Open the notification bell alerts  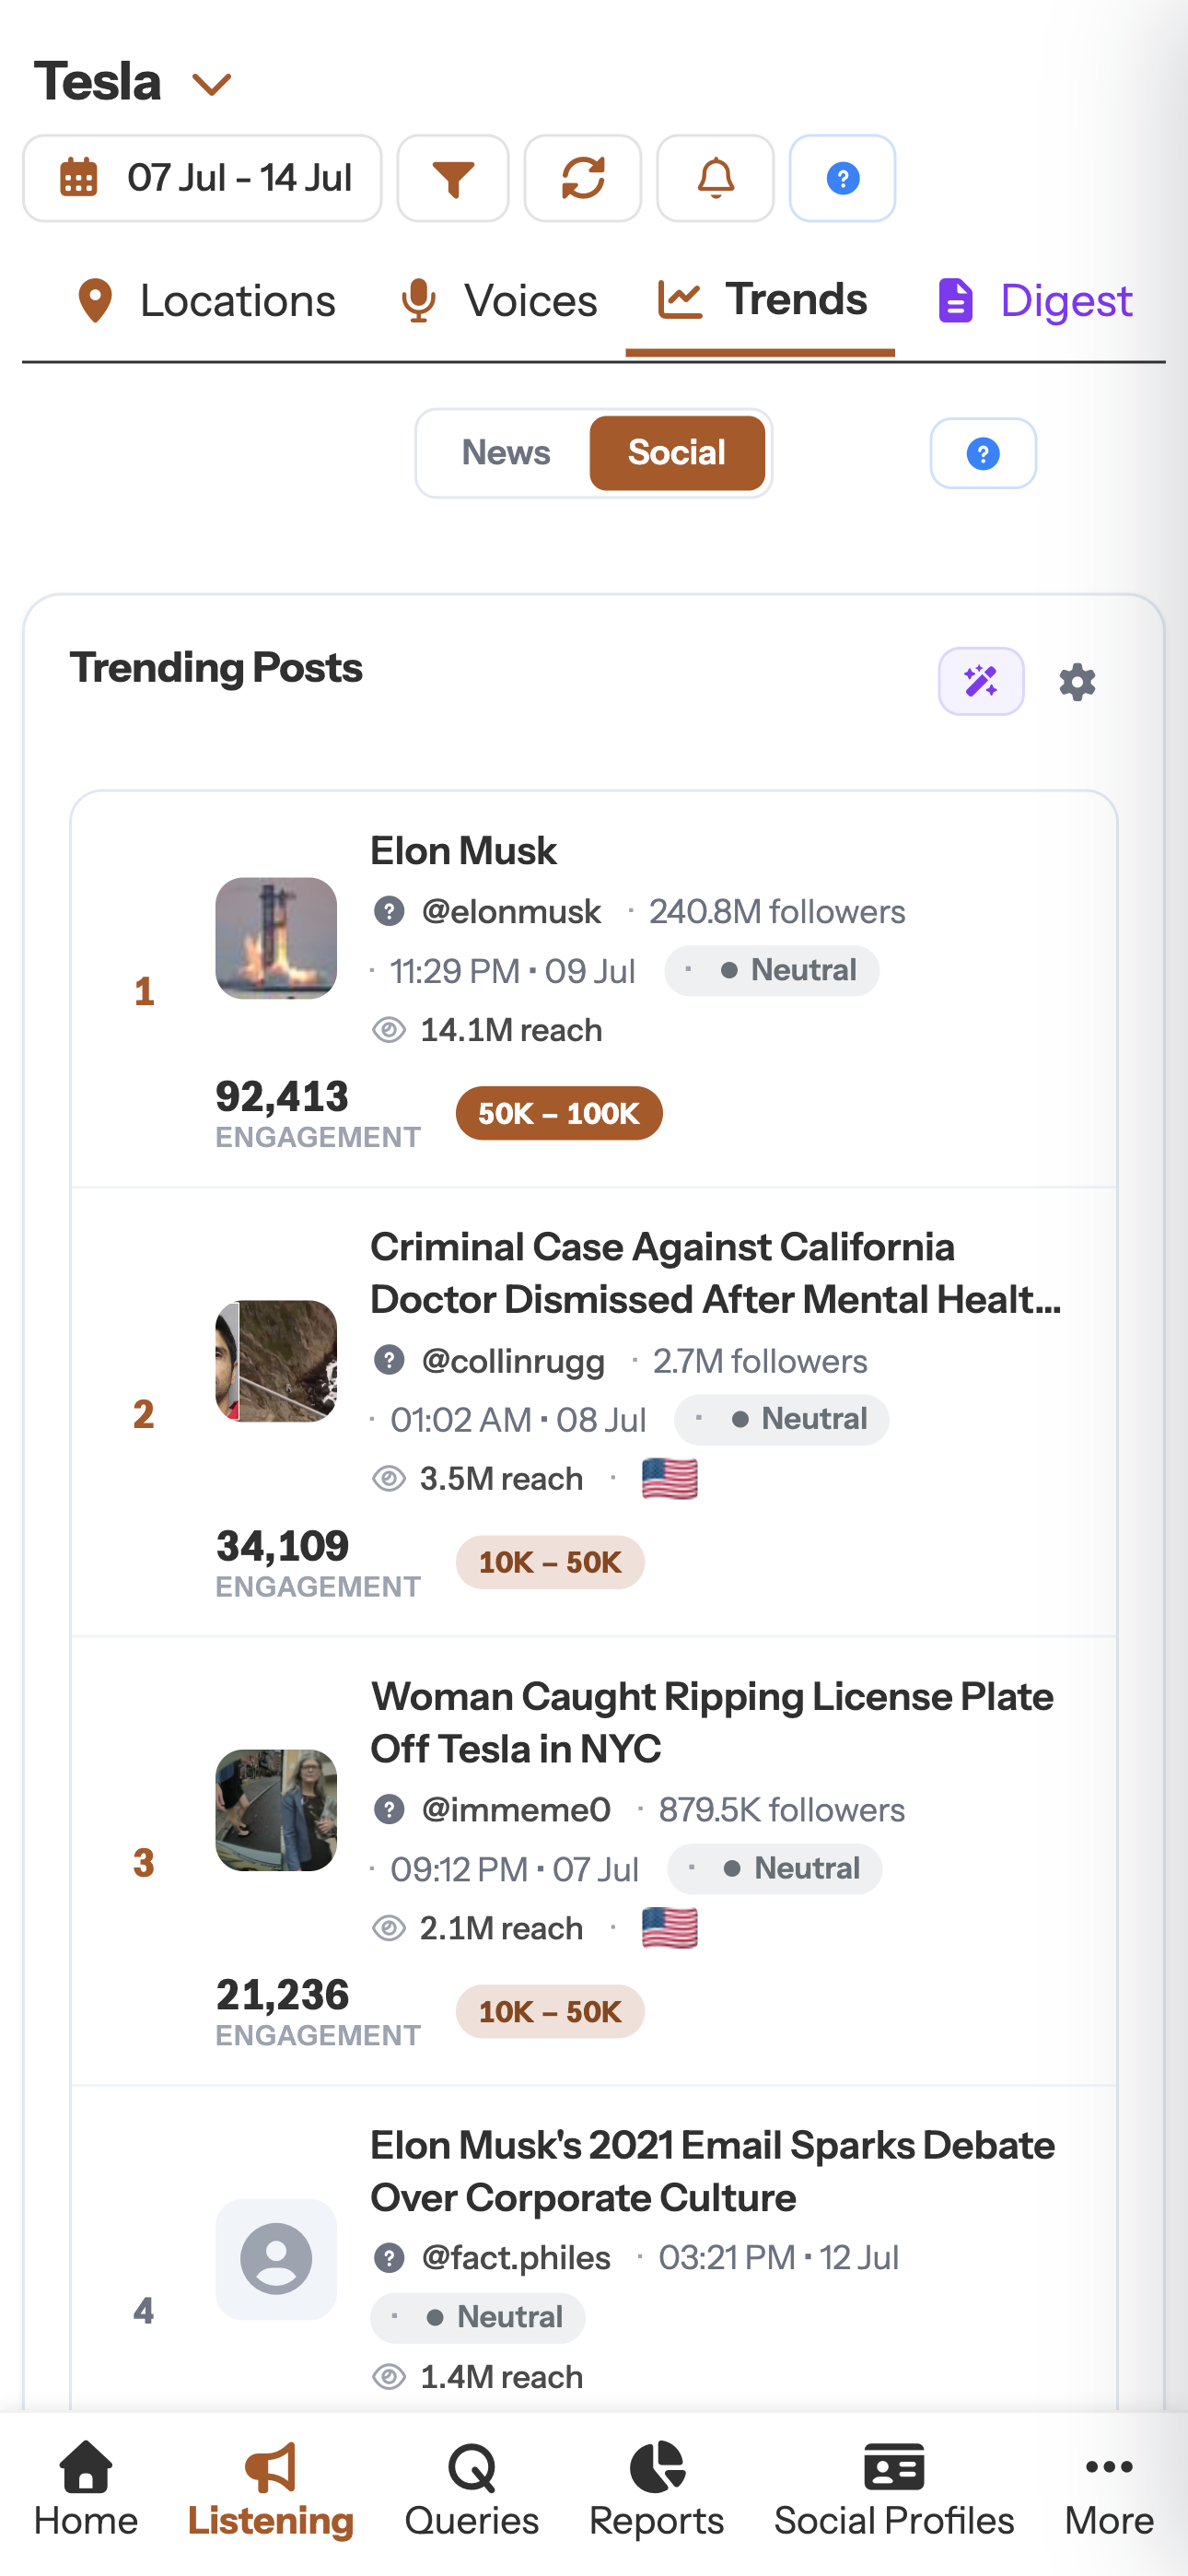(x=715, y=179)
